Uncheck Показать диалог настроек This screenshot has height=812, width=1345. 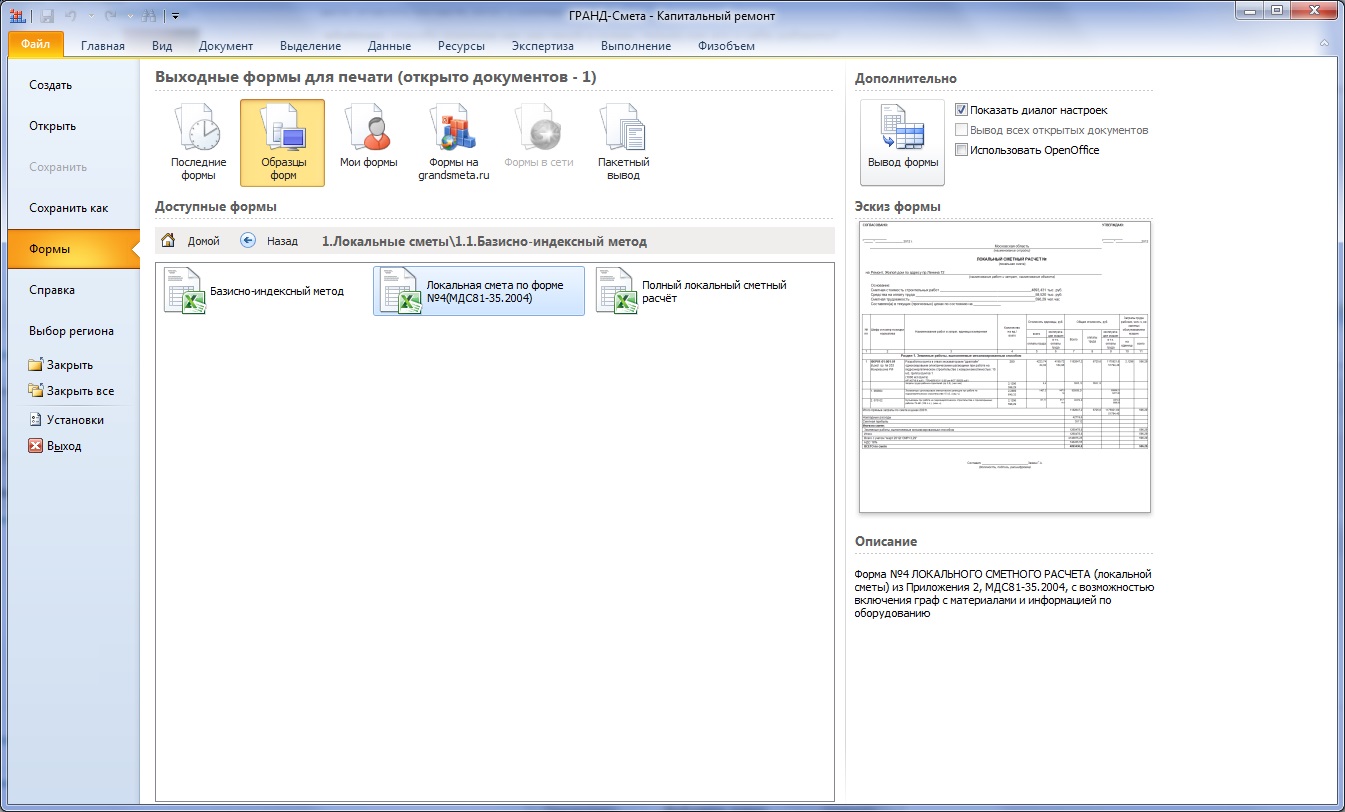pos(961,110)
